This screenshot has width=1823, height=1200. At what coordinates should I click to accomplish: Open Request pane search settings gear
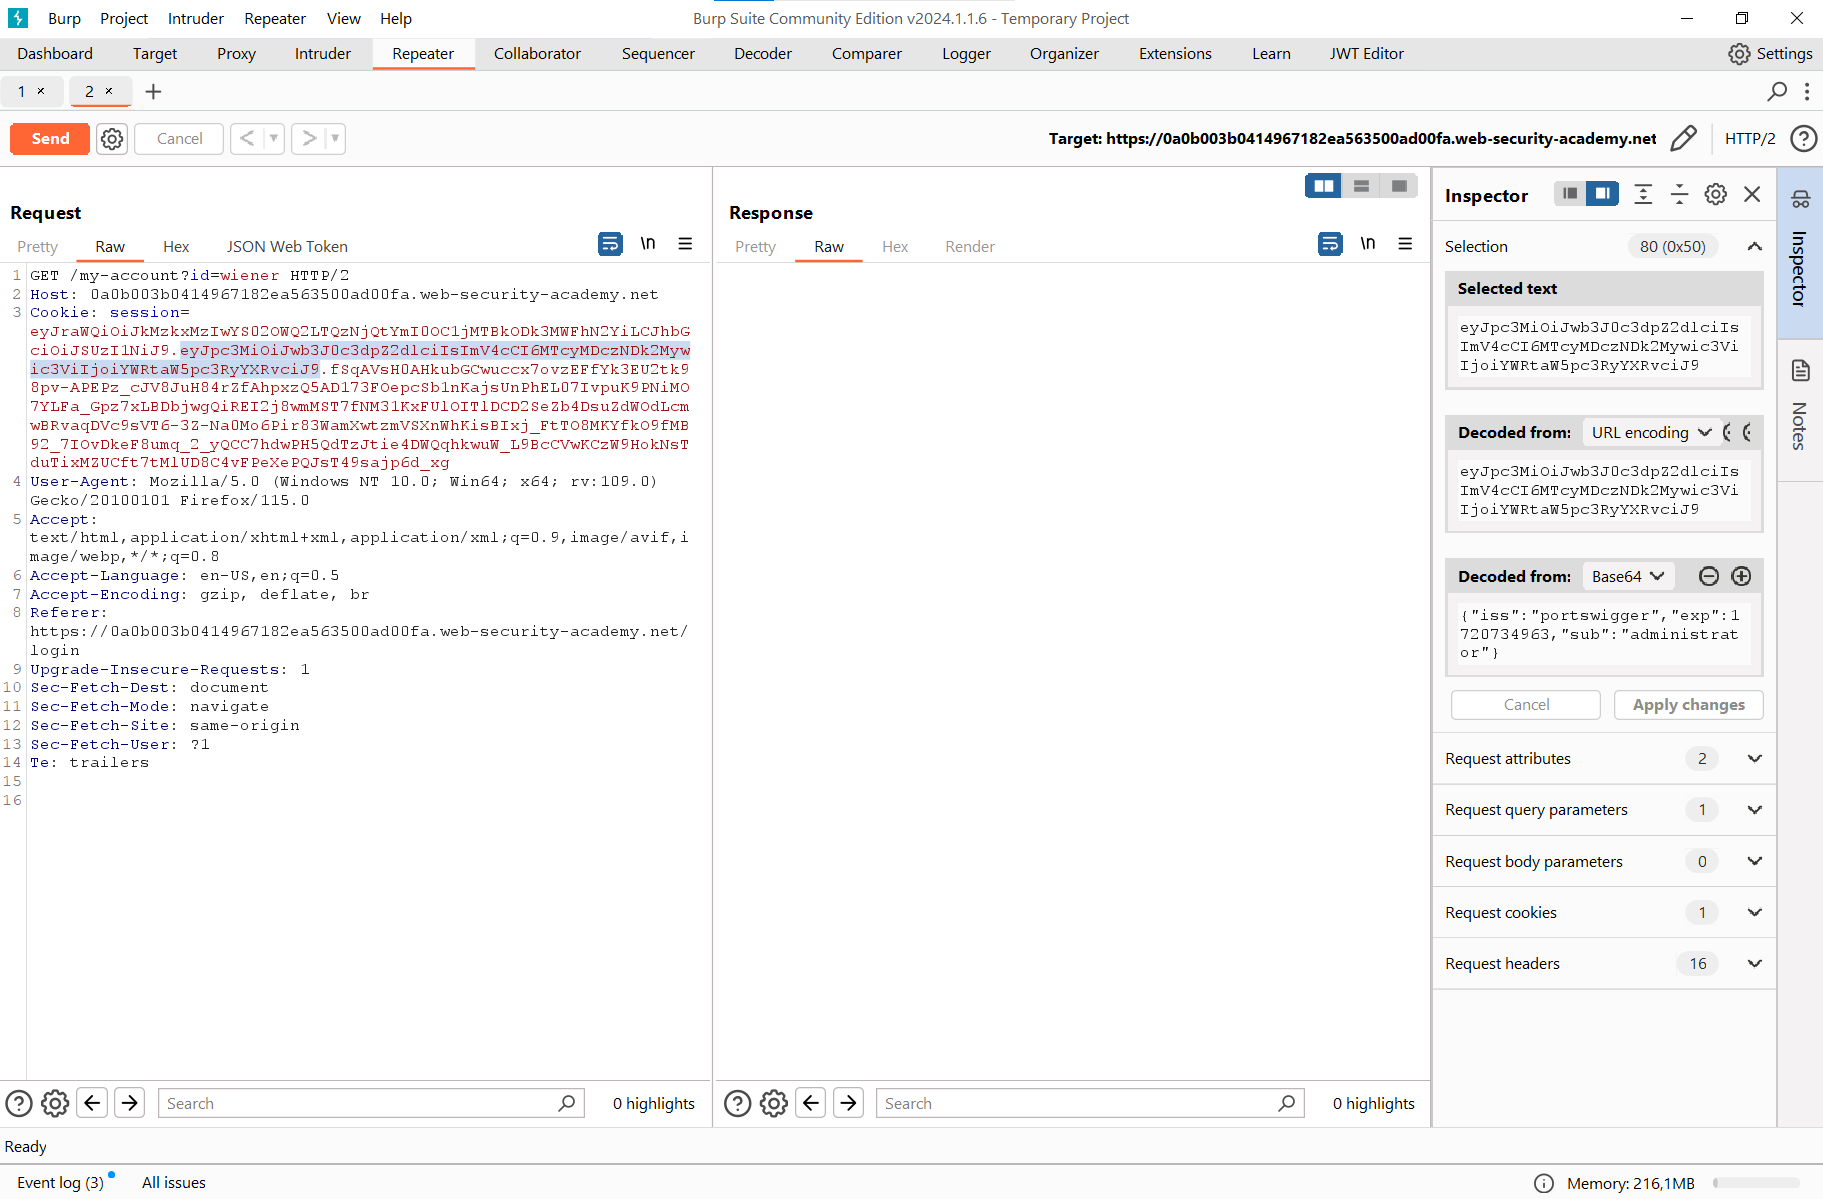point(55,1103)
